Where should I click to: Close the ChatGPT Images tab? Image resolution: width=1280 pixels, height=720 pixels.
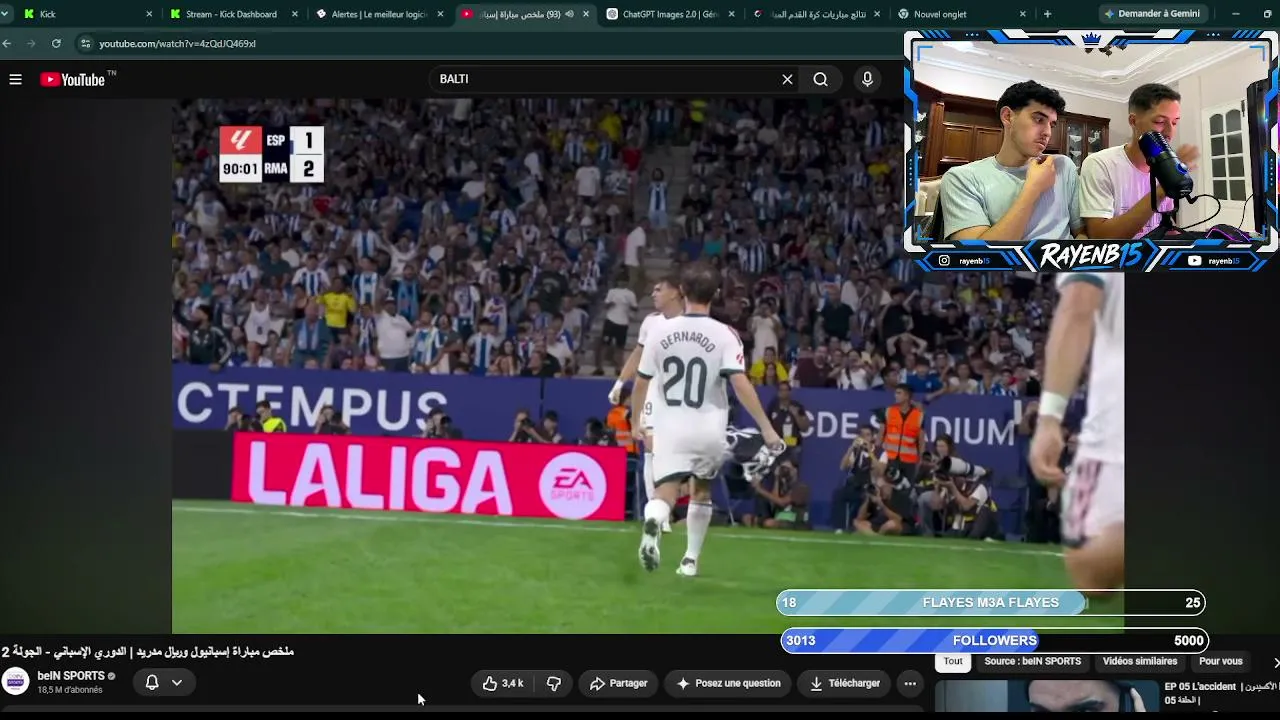731,14
